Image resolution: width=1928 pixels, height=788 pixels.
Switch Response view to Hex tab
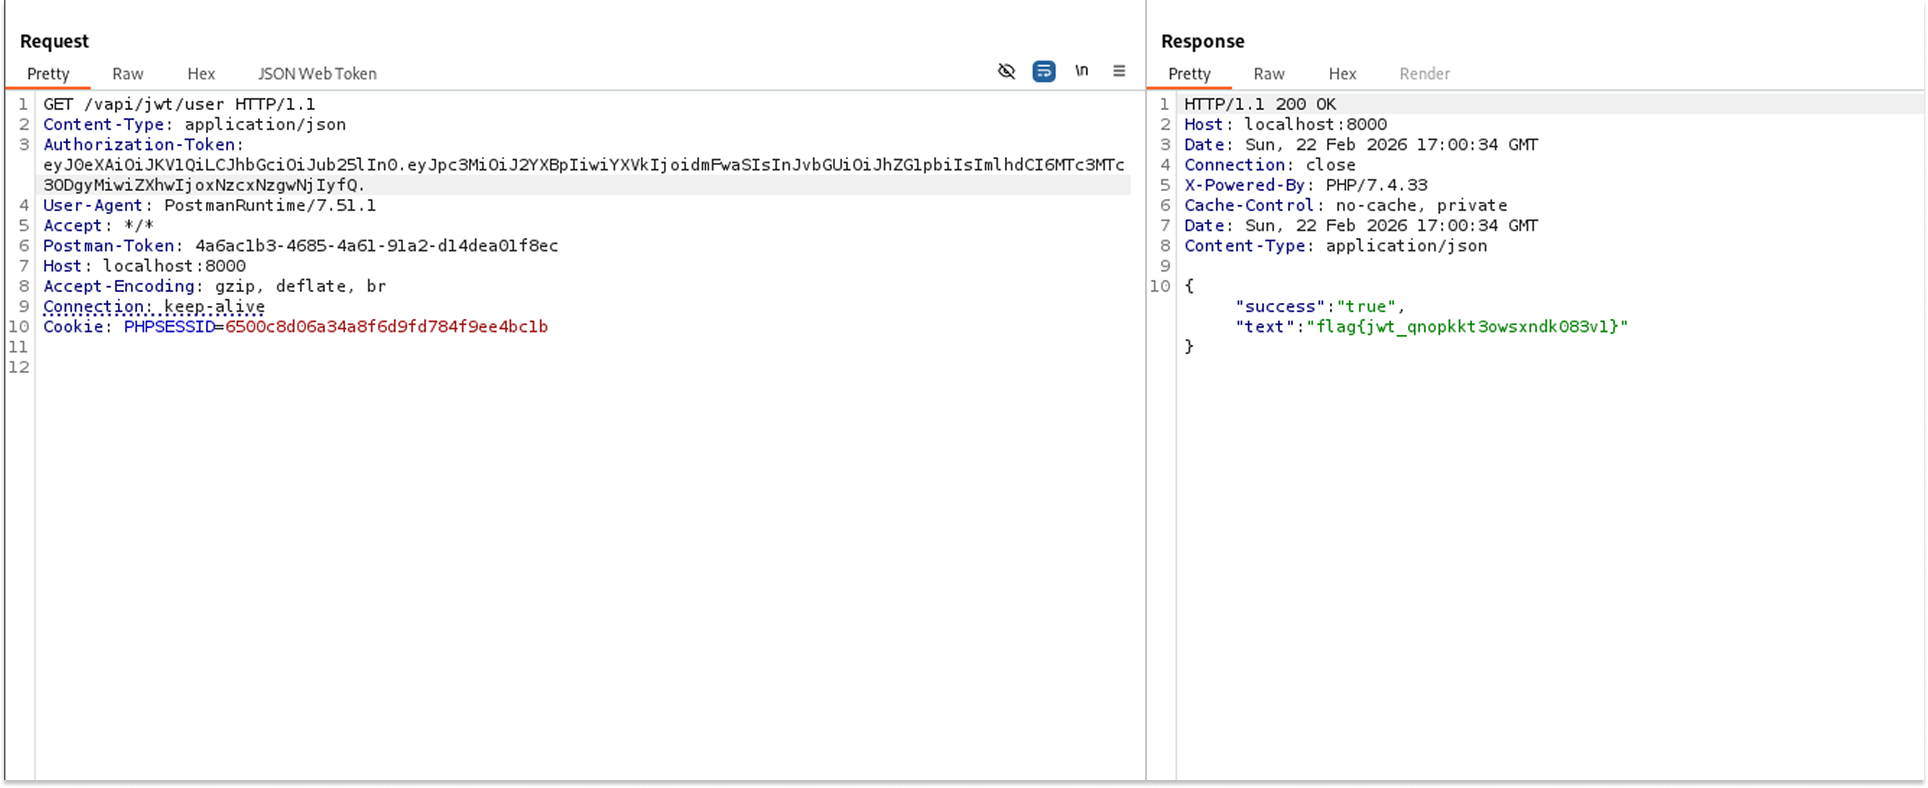[1342, 74]
